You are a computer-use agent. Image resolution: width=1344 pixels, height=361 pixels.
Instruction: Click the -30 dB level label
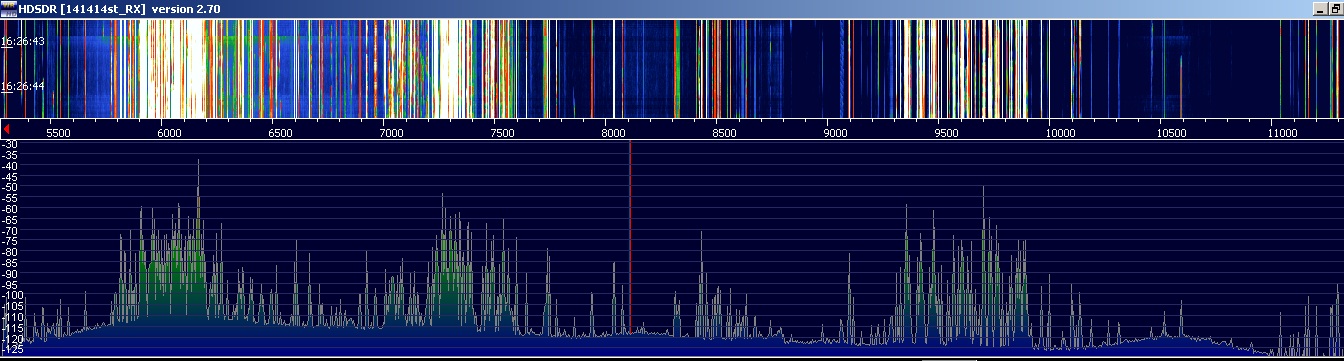coord(10,145)
